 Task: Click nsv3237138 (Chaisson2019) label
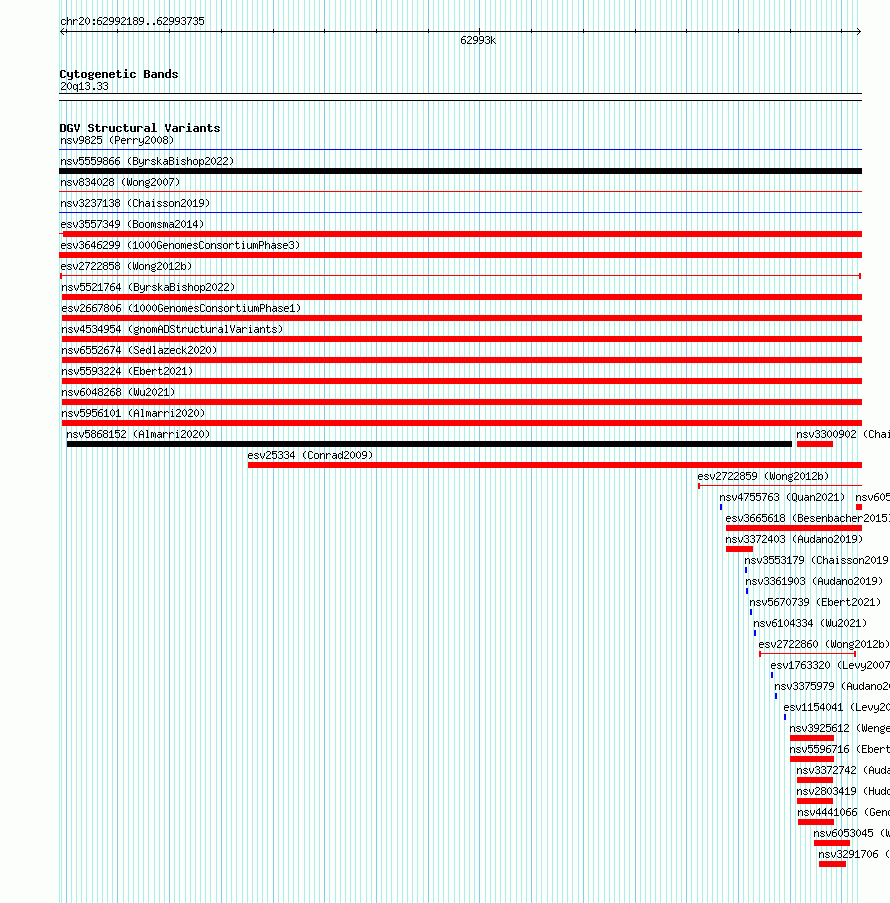pos(135,203)
